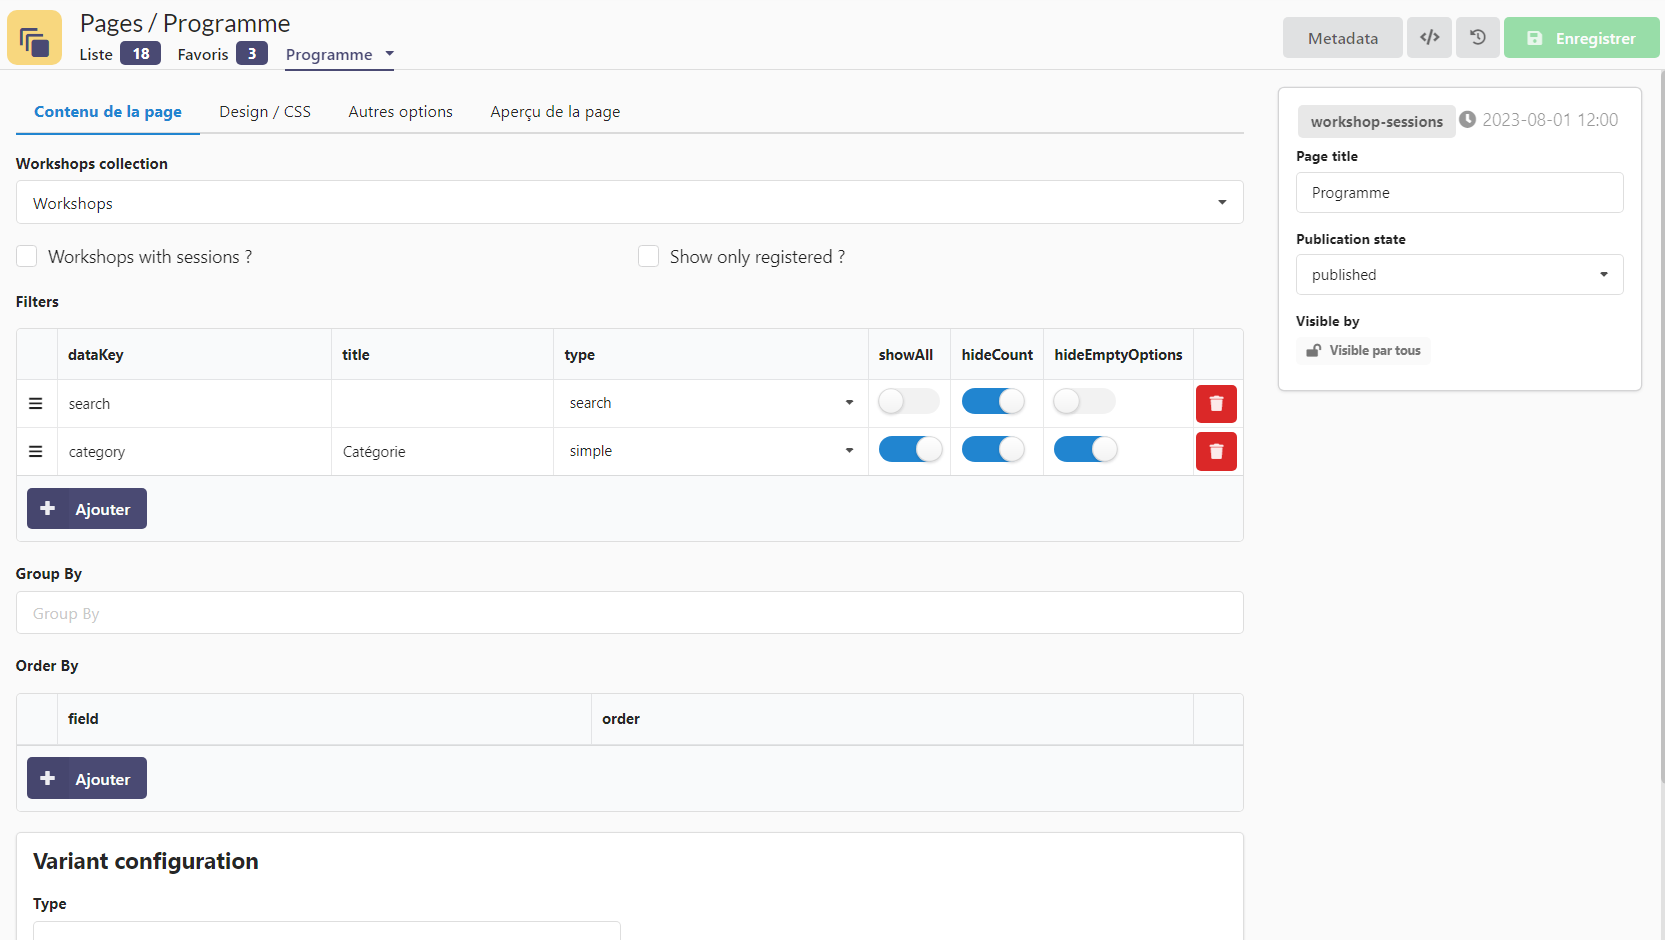Screen dimensions: 1665x940
Task: Click the Metadata button
Action: [x=1342, y=38]
